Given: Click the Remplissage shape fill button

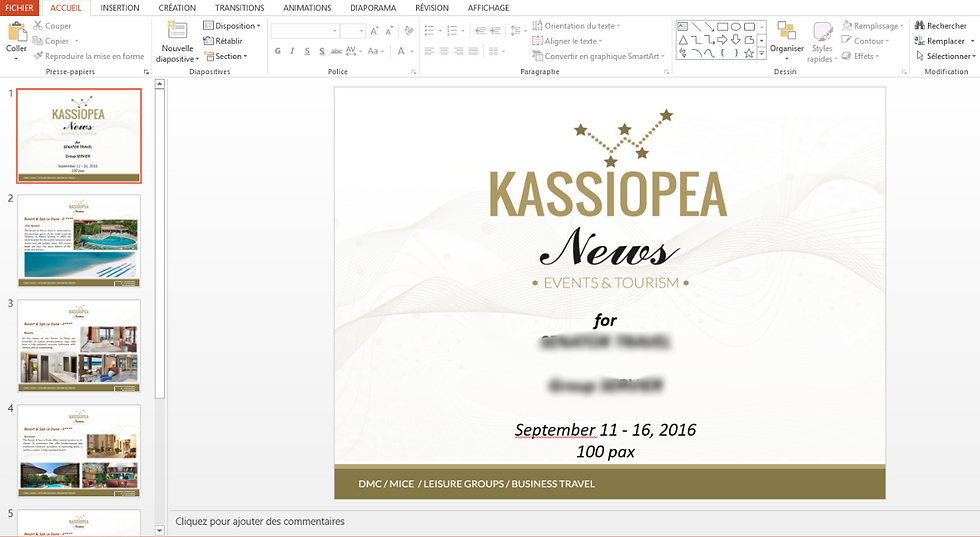Looking at the screenshot, I should 872,26.
